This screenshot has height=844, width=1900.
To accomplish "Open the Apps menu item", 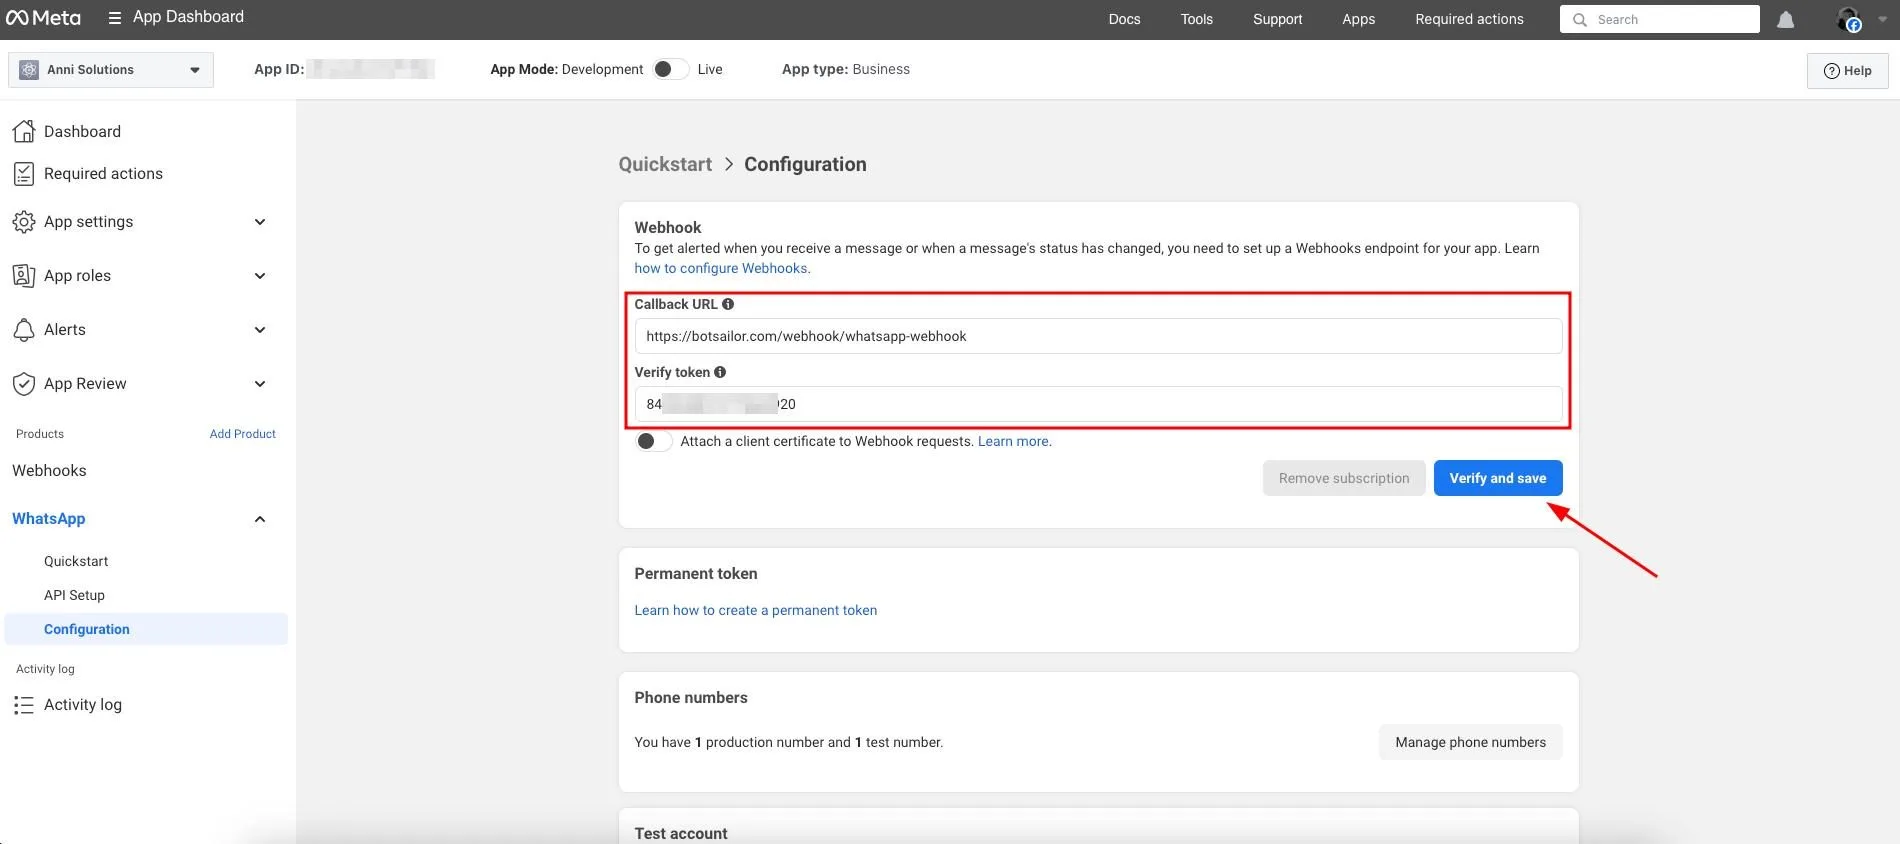I will point(1358,19).
